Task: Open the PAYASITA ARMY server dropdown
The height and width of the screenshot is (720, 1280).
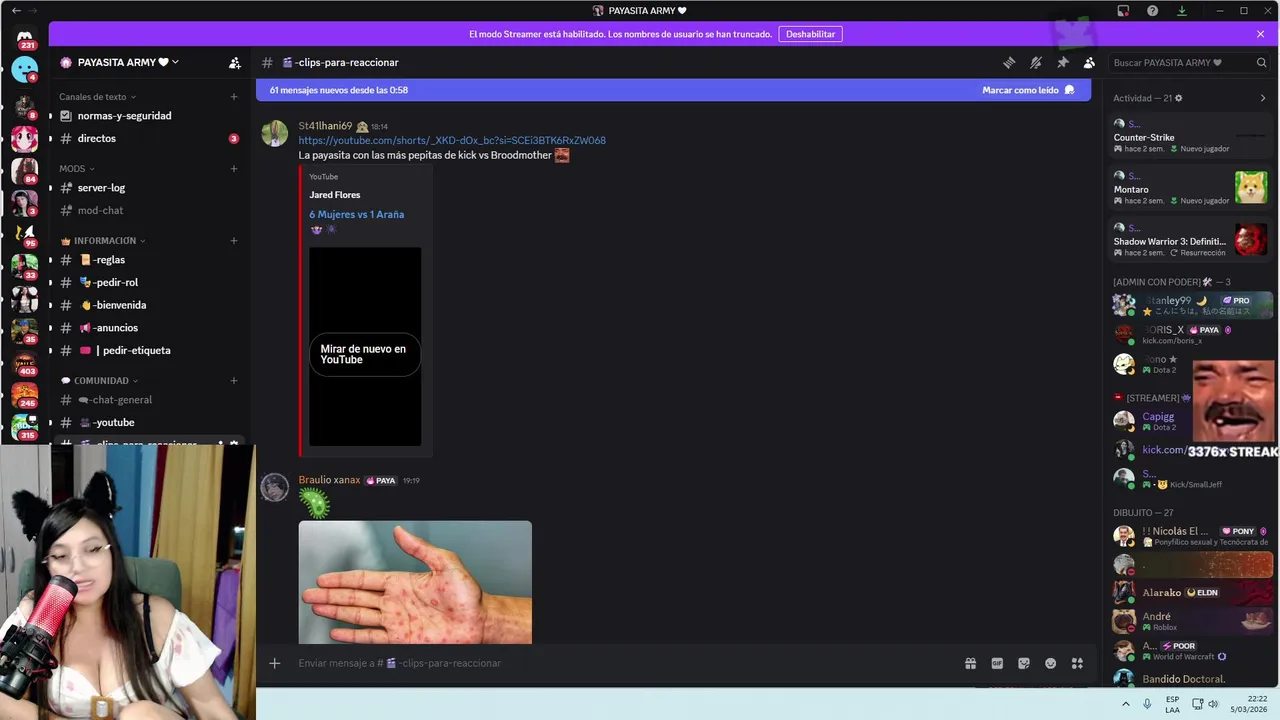Action: (120, 62)
